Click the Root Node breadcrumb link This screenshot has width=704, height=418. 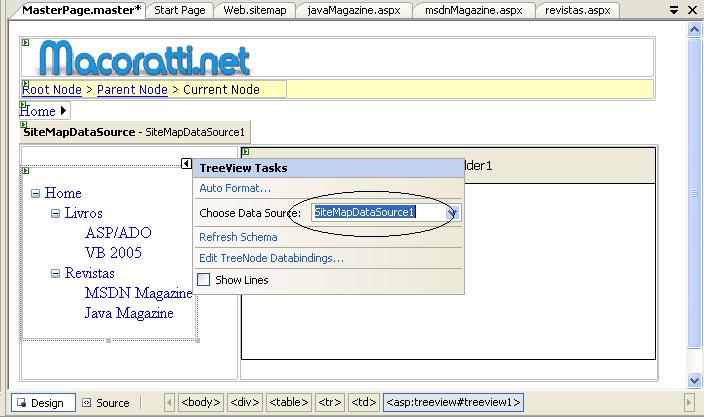pos(52,89)
